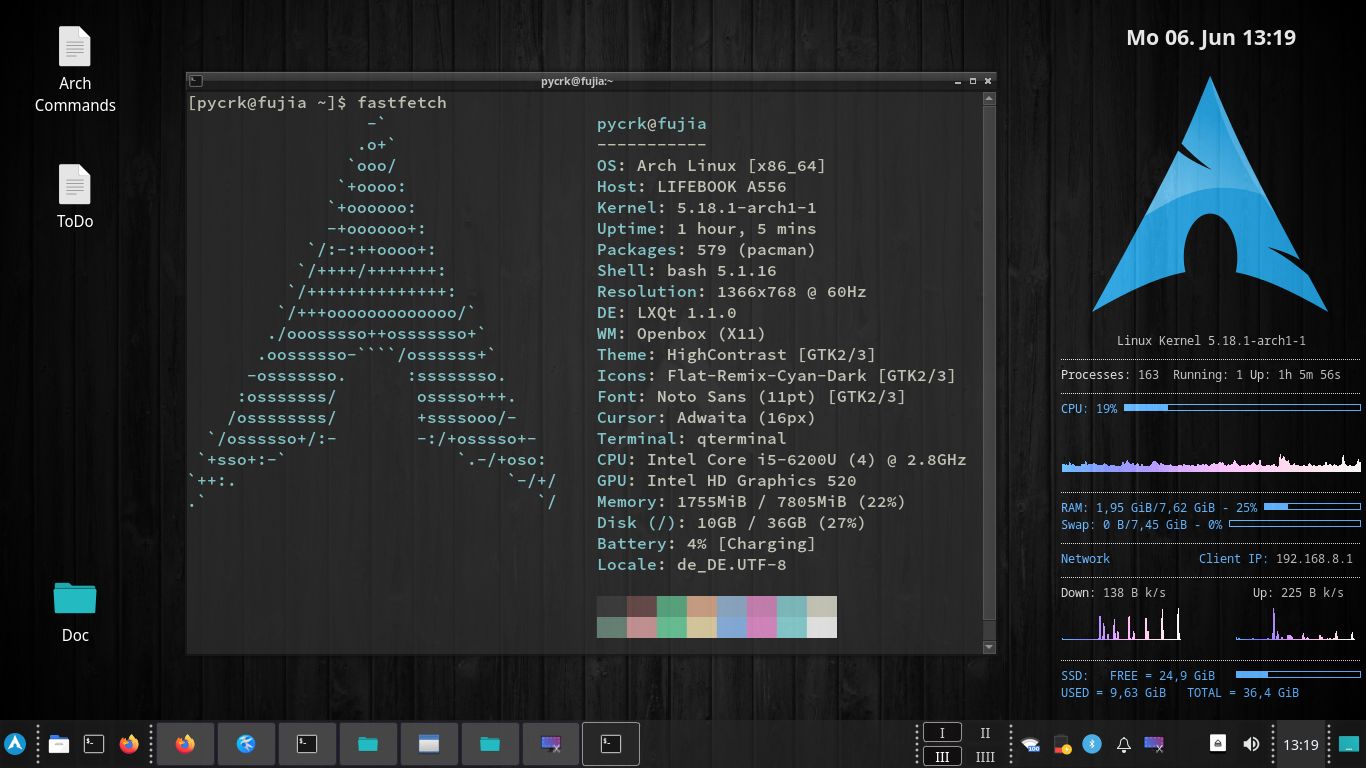1366x768 pixels.
Task: Click the 'Resolution: 1366x768 @ 60Hz' line
Action: (x=731, y=291)
